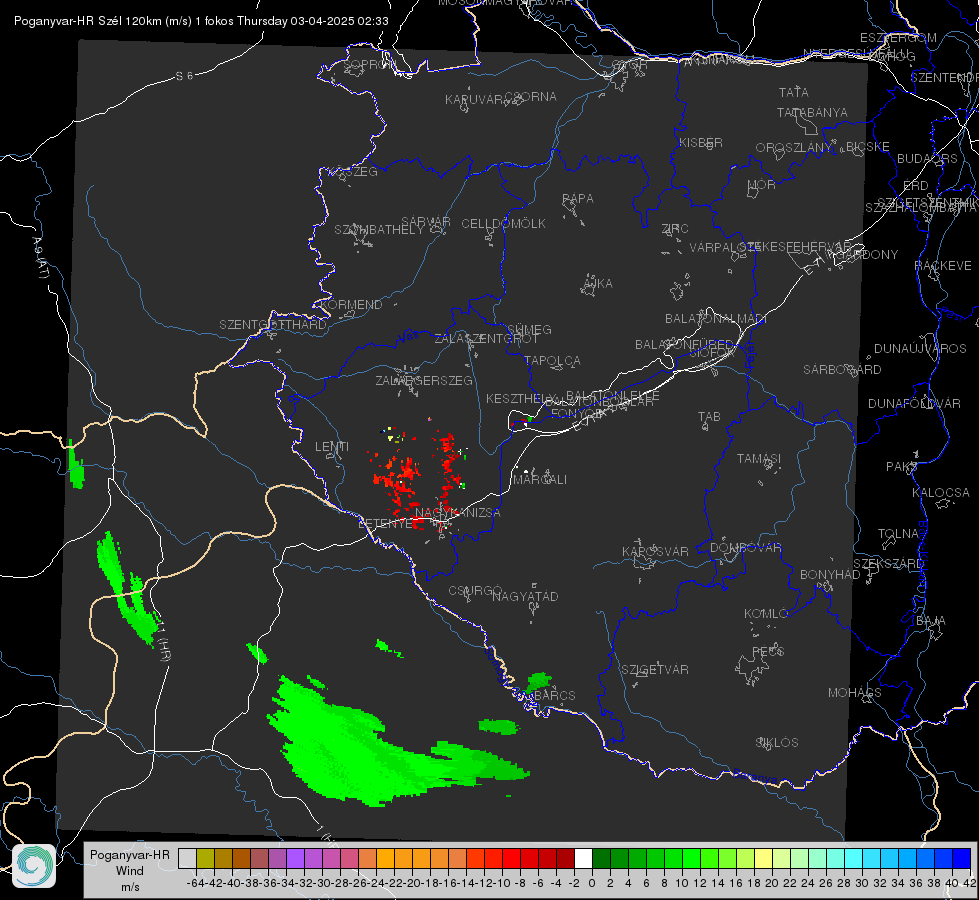Select the BAJA city label
The width and height of the screenshot is (979, 900).
(931, 621)
